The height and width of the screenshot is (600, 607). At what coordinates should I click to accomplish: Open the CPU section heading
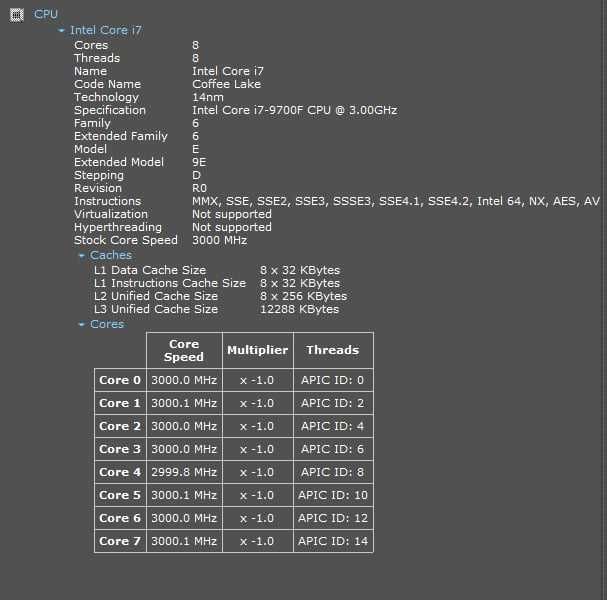pyautogui.click(x=46, y=14)
